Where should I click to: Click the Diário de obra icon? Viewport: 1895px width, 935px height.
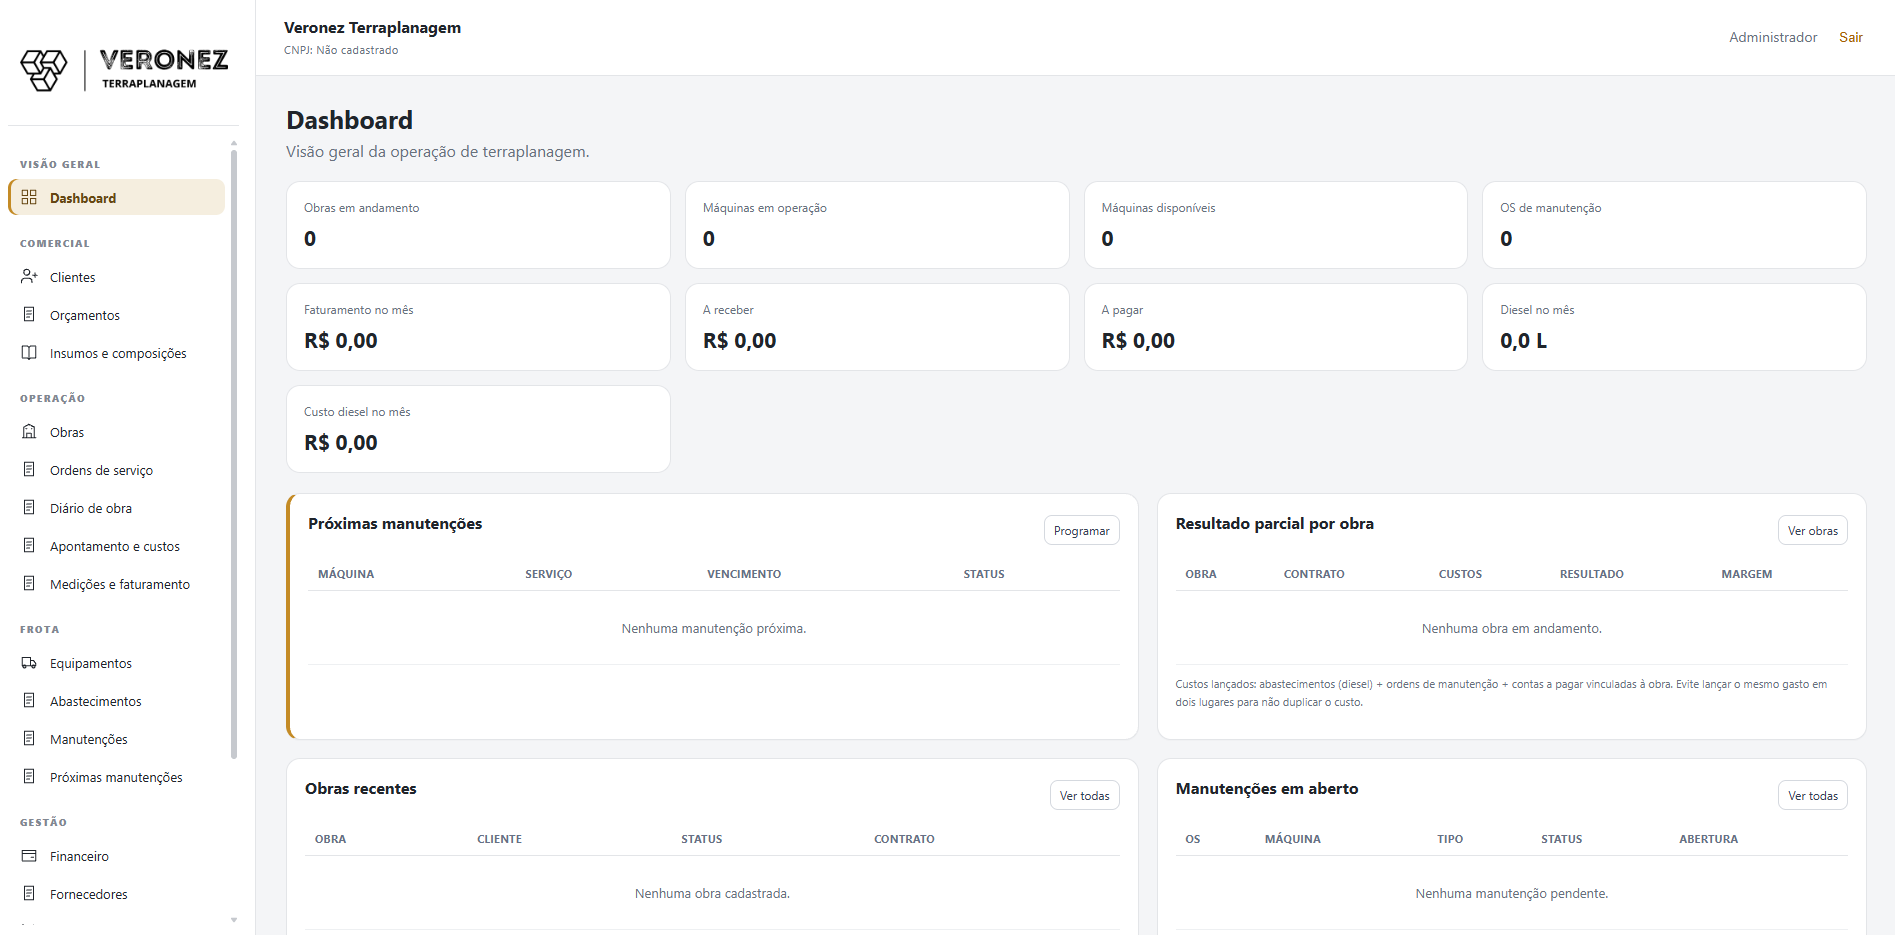(29, 508)
